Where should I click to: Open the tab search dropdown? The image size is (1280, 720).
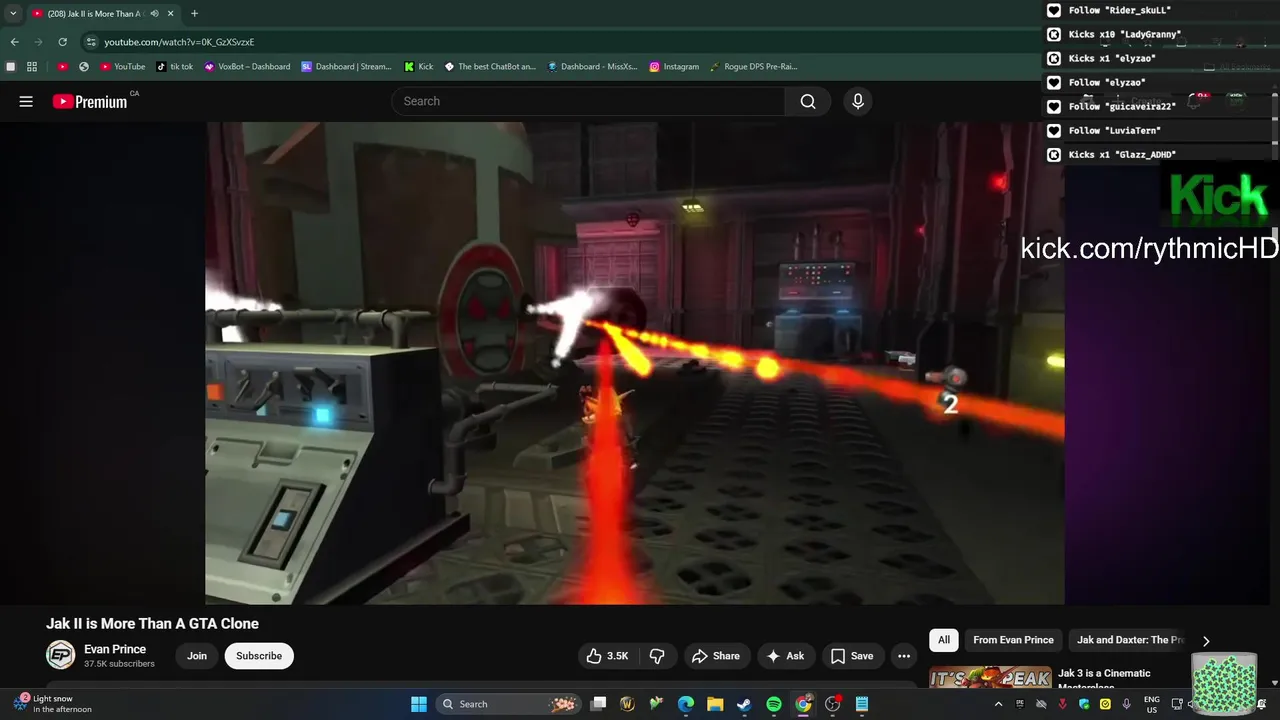pyautogui.click(x=13, y=14)
